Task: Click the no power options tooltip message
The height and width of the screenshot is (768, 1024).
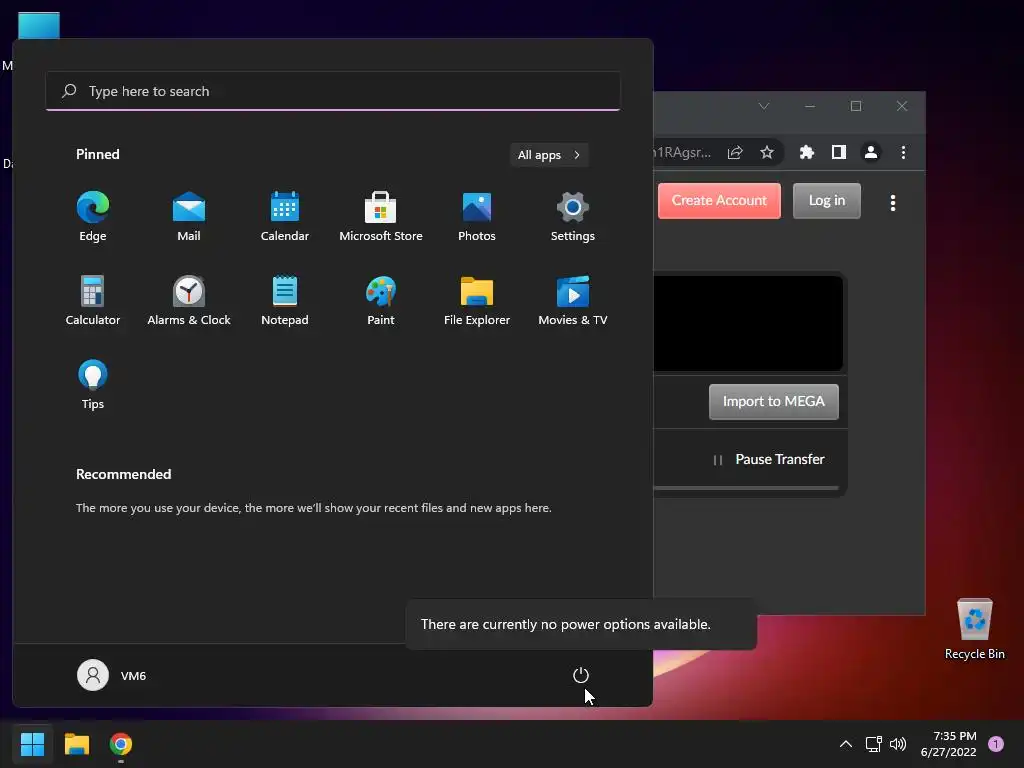Action: tap(566, 624)
